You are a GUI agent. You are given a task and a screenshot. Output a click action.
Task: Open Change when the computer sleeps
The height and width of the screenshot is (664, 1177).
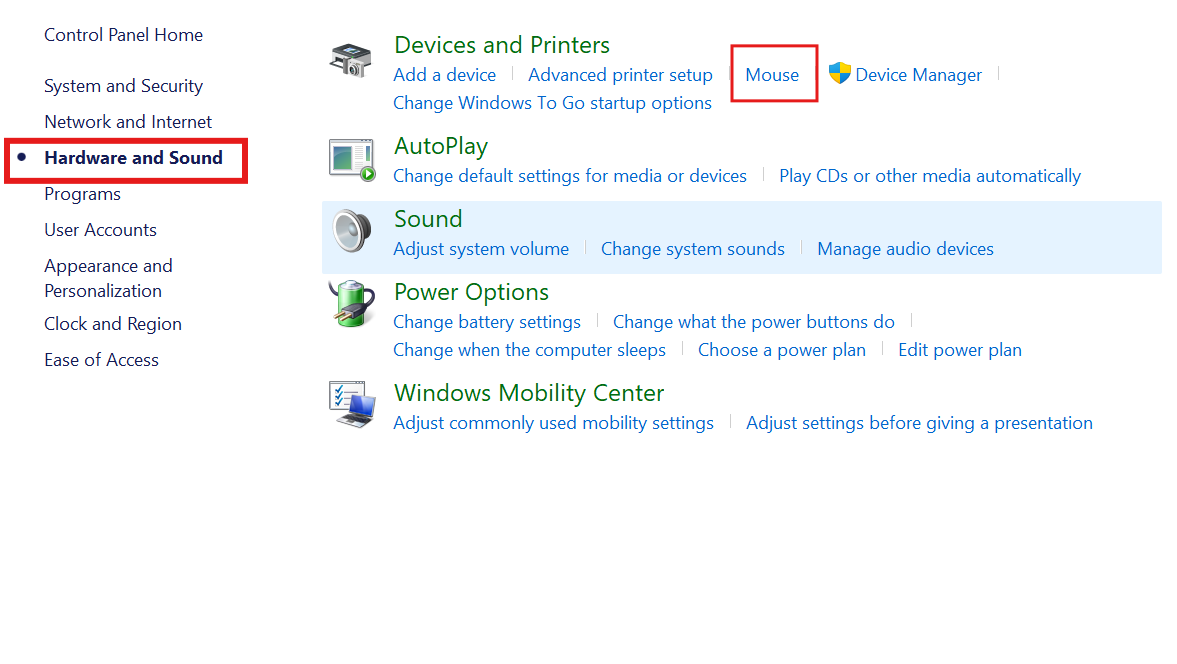pyautogui.click(x=529, y=350)
